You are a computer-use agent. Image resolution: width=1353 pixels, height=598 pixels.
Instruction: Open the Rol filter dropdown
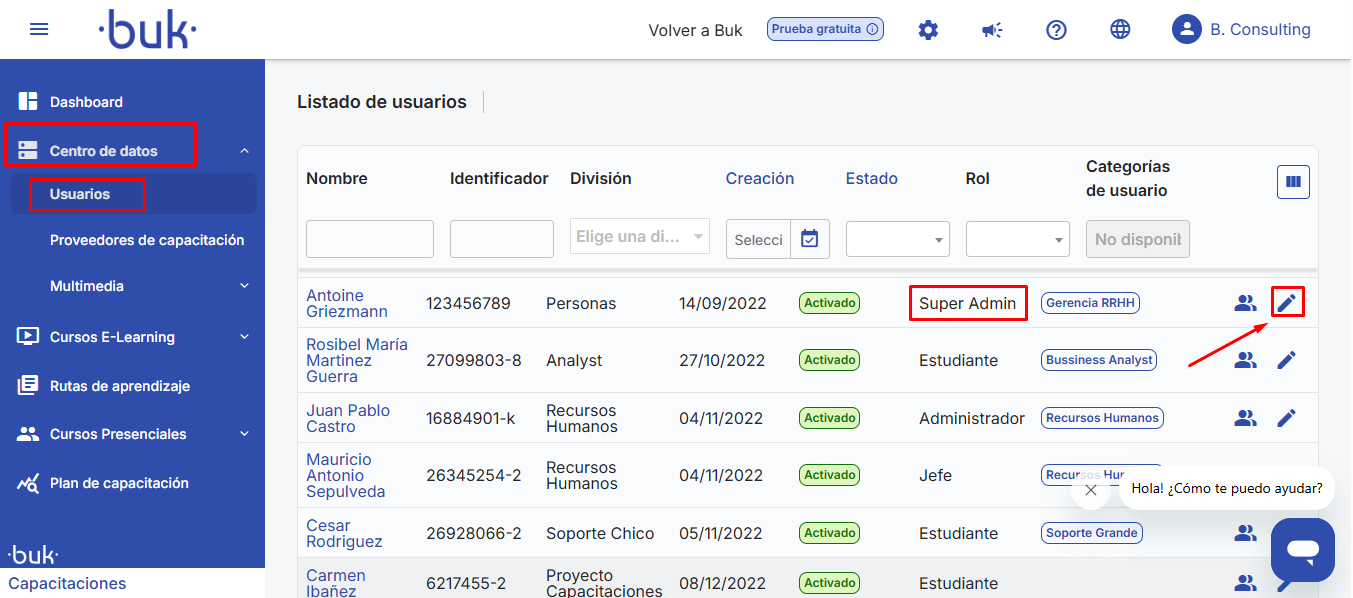point(1017,240)
